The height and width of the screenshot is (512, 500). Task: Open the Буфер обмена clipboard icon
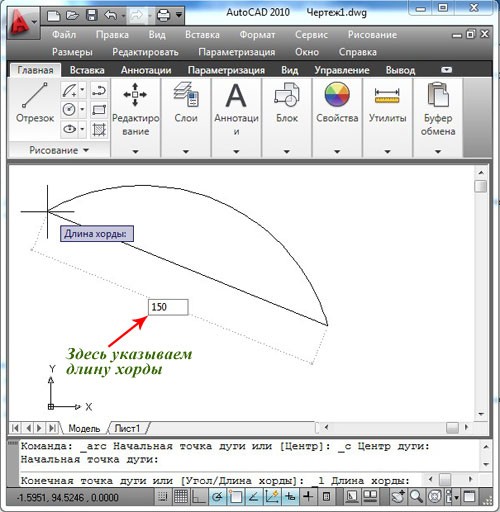coord(438,95)
